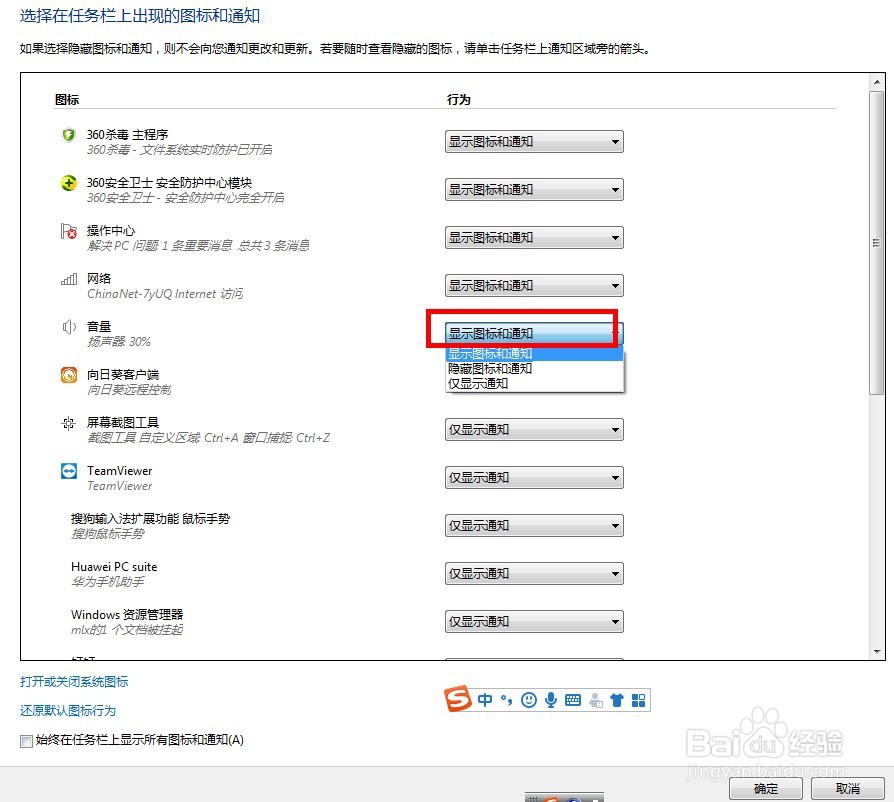Open behavior dropdown for 搜狗输入法扩展功能

534,525
